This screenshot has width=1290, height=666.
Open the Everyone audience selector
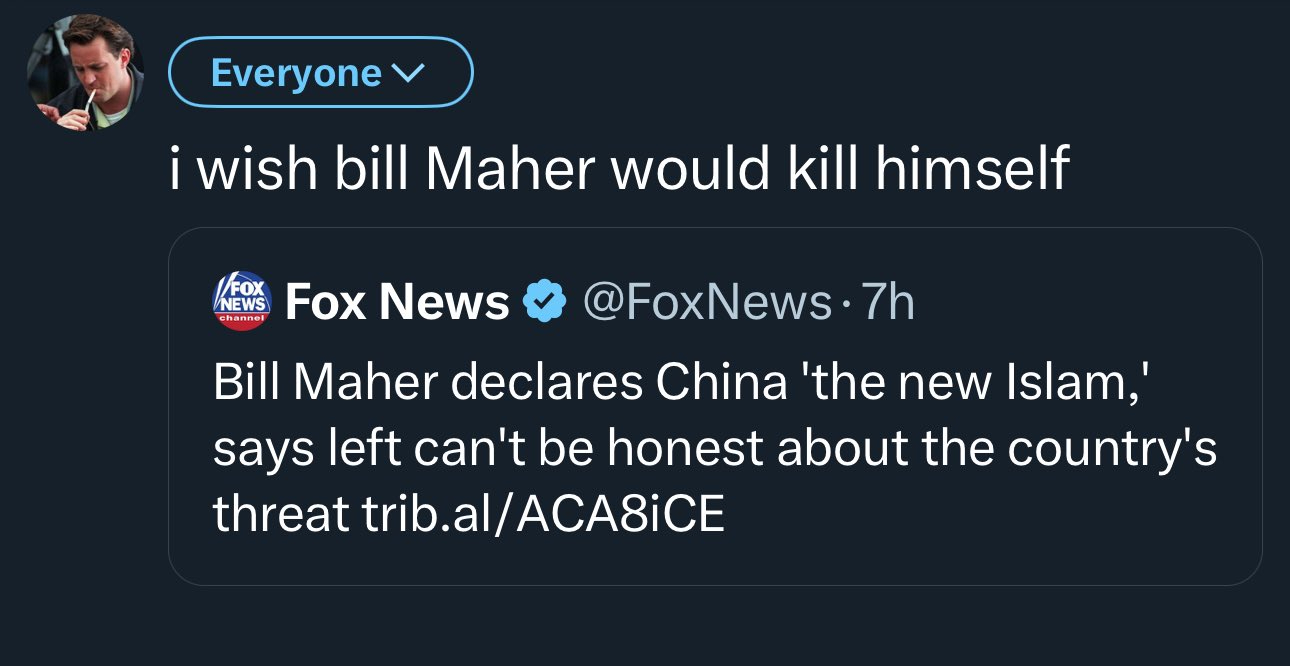[x=319, y=73]
